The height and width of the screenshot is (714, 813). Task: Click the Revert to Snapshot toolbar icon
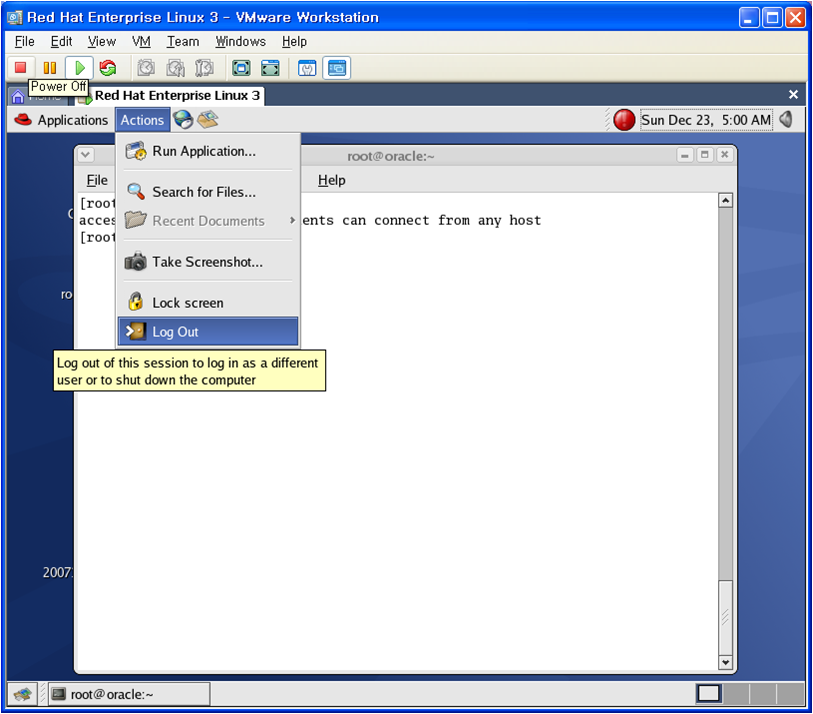pos(175,68)
